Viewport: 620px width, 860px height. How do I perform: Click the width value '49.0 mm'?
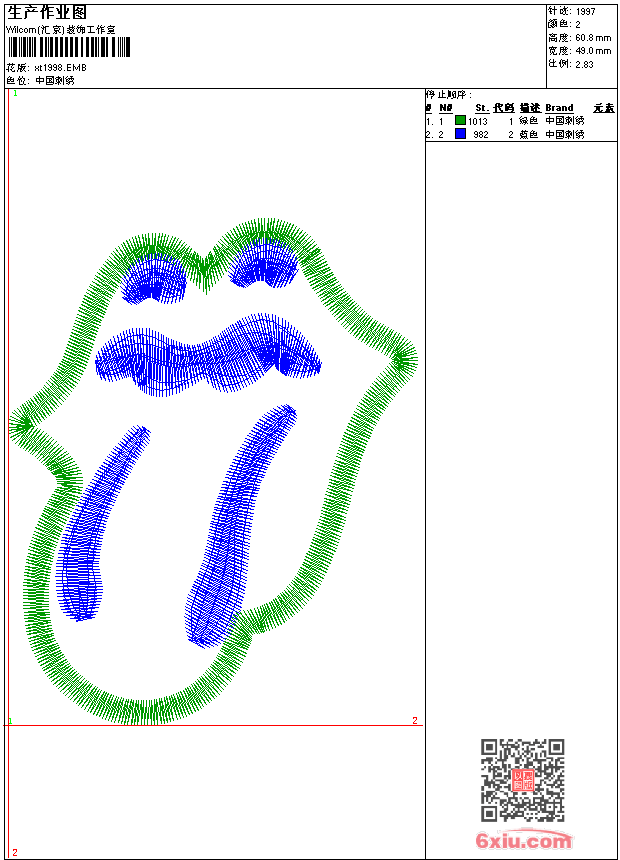(593, 50)
